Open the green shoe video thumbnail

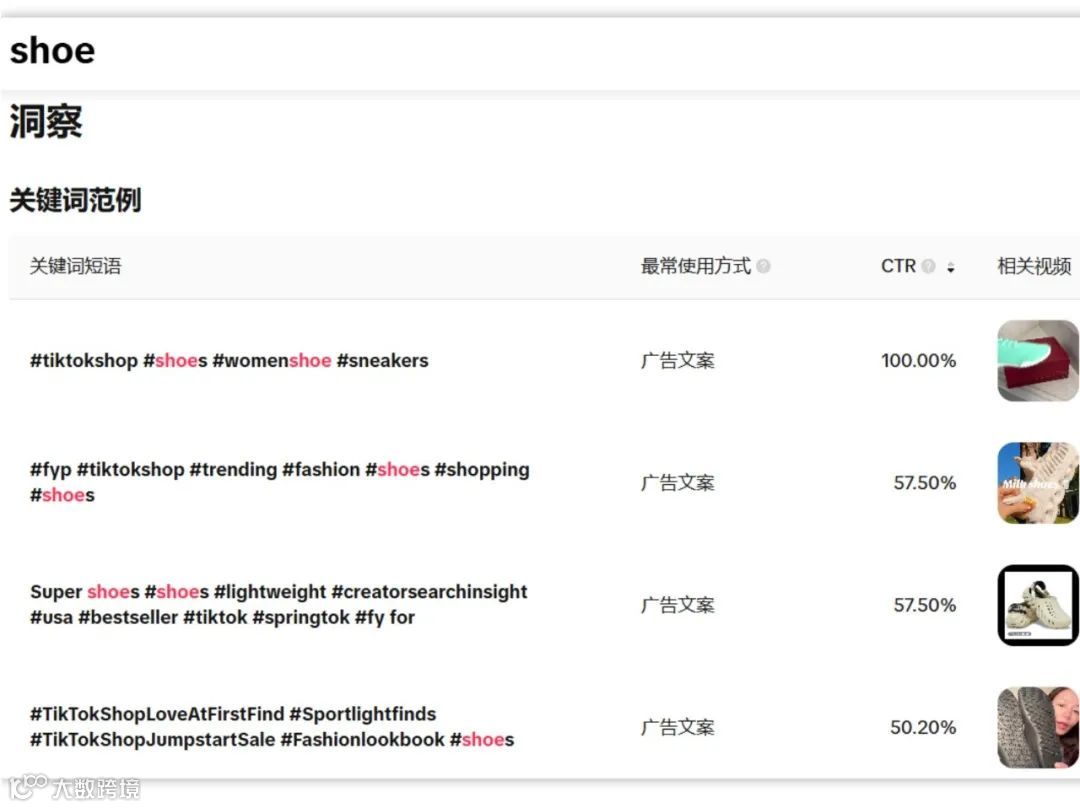point(1037,361)
